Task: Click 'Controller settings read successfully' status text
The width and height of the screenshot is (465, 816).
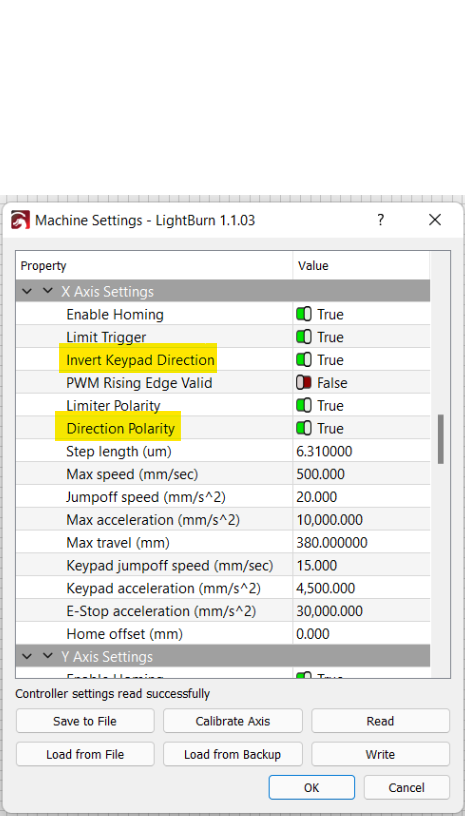Action: (x=112, y=694)
